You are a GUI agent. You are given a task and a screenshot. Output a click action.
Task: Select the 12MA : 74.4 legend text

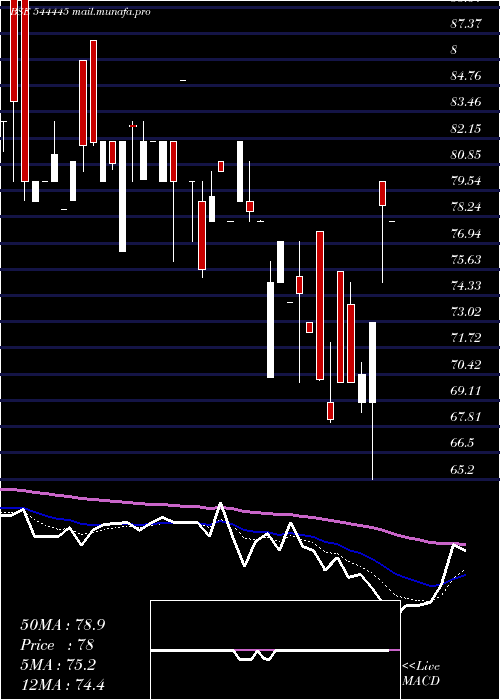point(63,684)
